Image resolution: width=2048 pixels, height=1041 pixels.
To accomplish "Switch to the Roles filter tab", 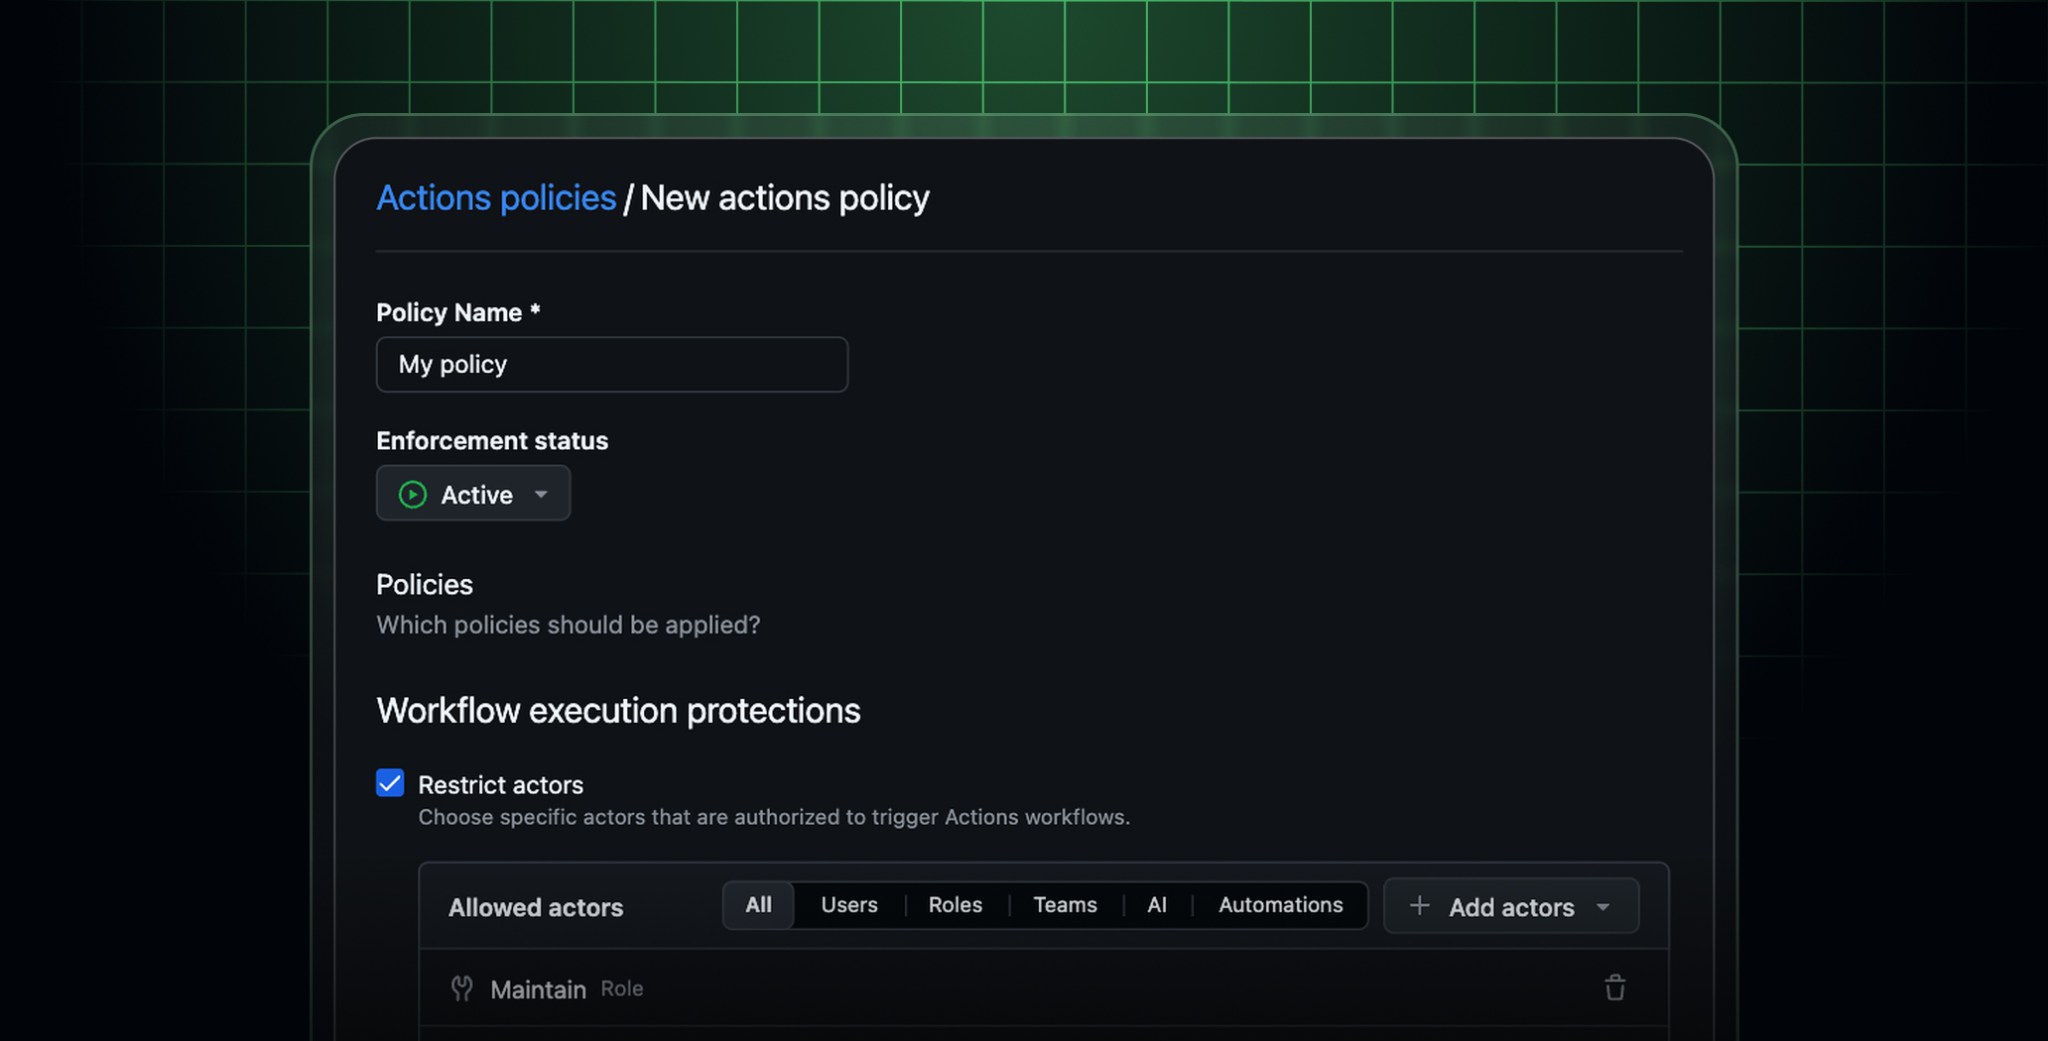I will click(955, 905).
